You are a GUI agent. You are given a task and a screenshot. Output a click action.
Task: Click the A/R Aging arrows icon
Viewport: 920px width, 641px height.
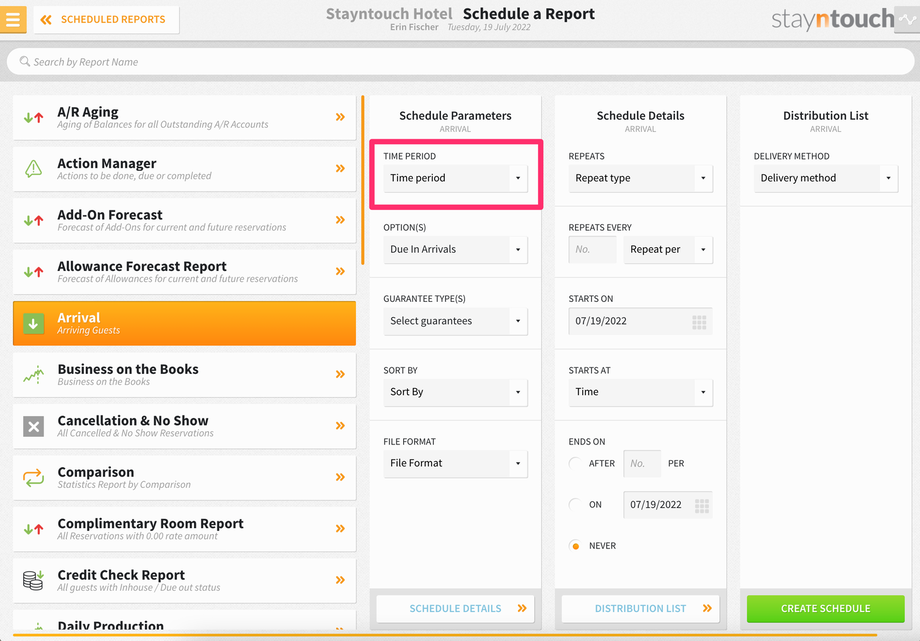pyautogui.click(x=33, y=117)
